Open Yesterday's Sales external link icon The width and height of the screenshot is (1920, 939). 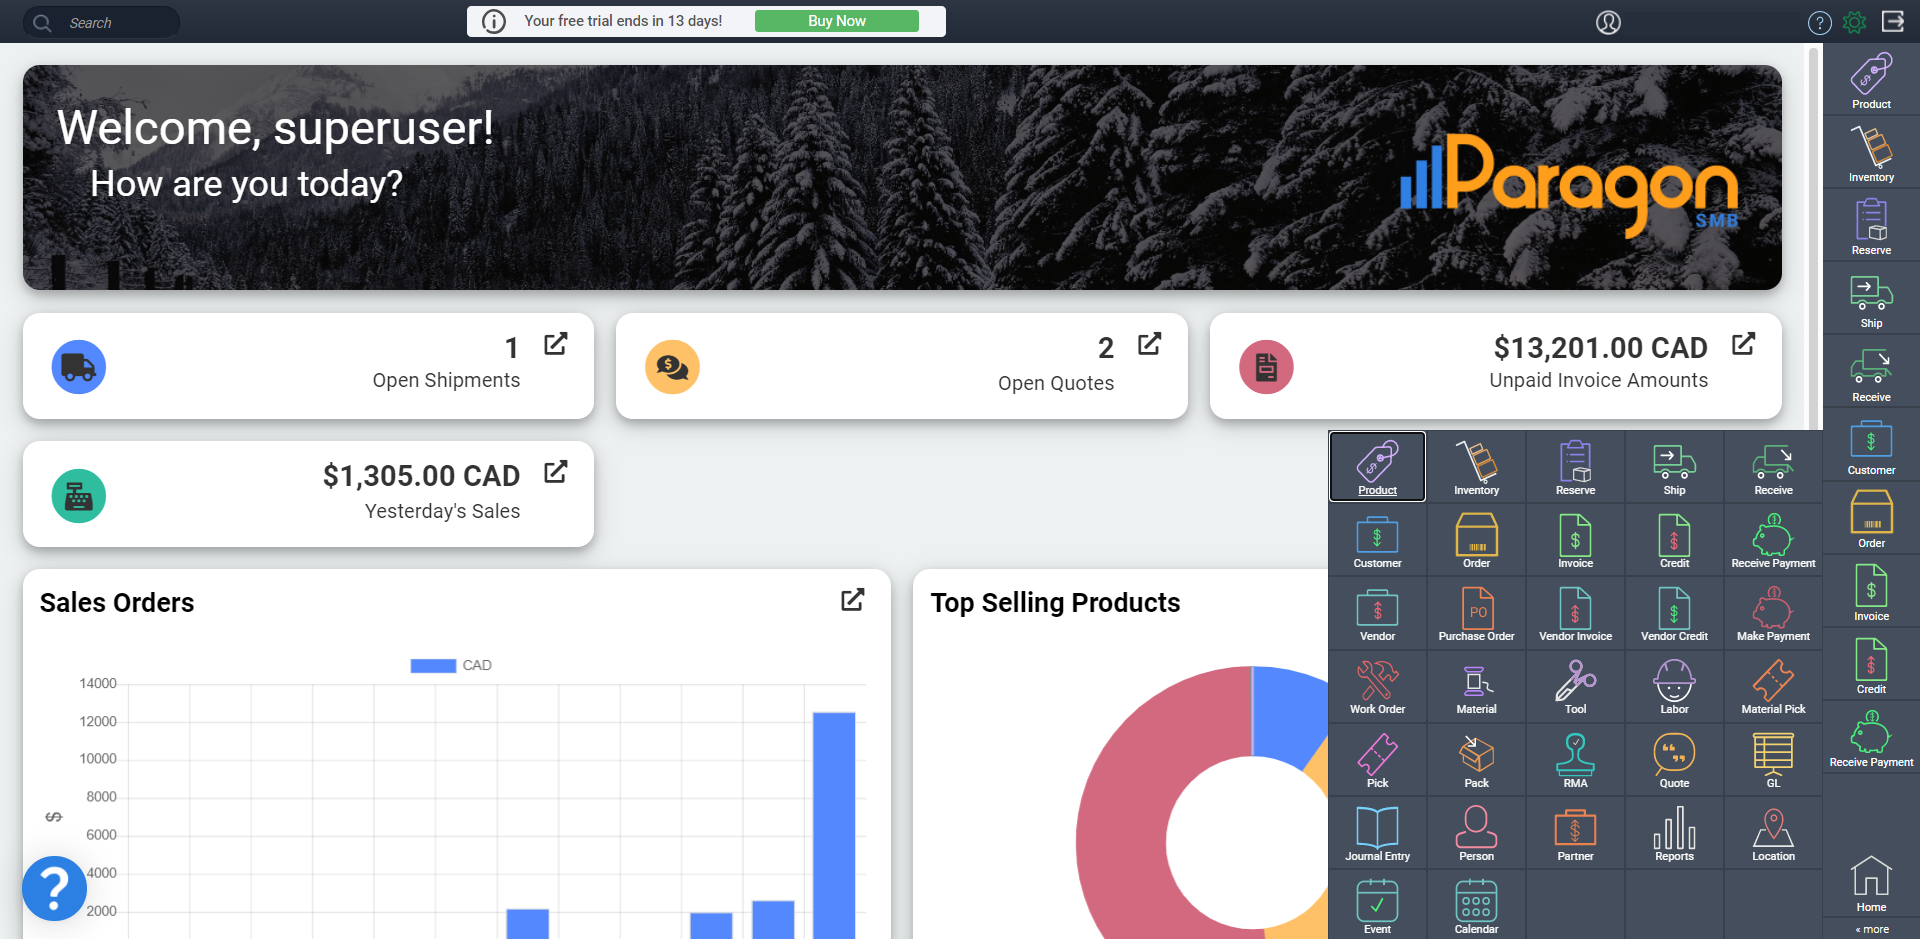click(556, 472)
